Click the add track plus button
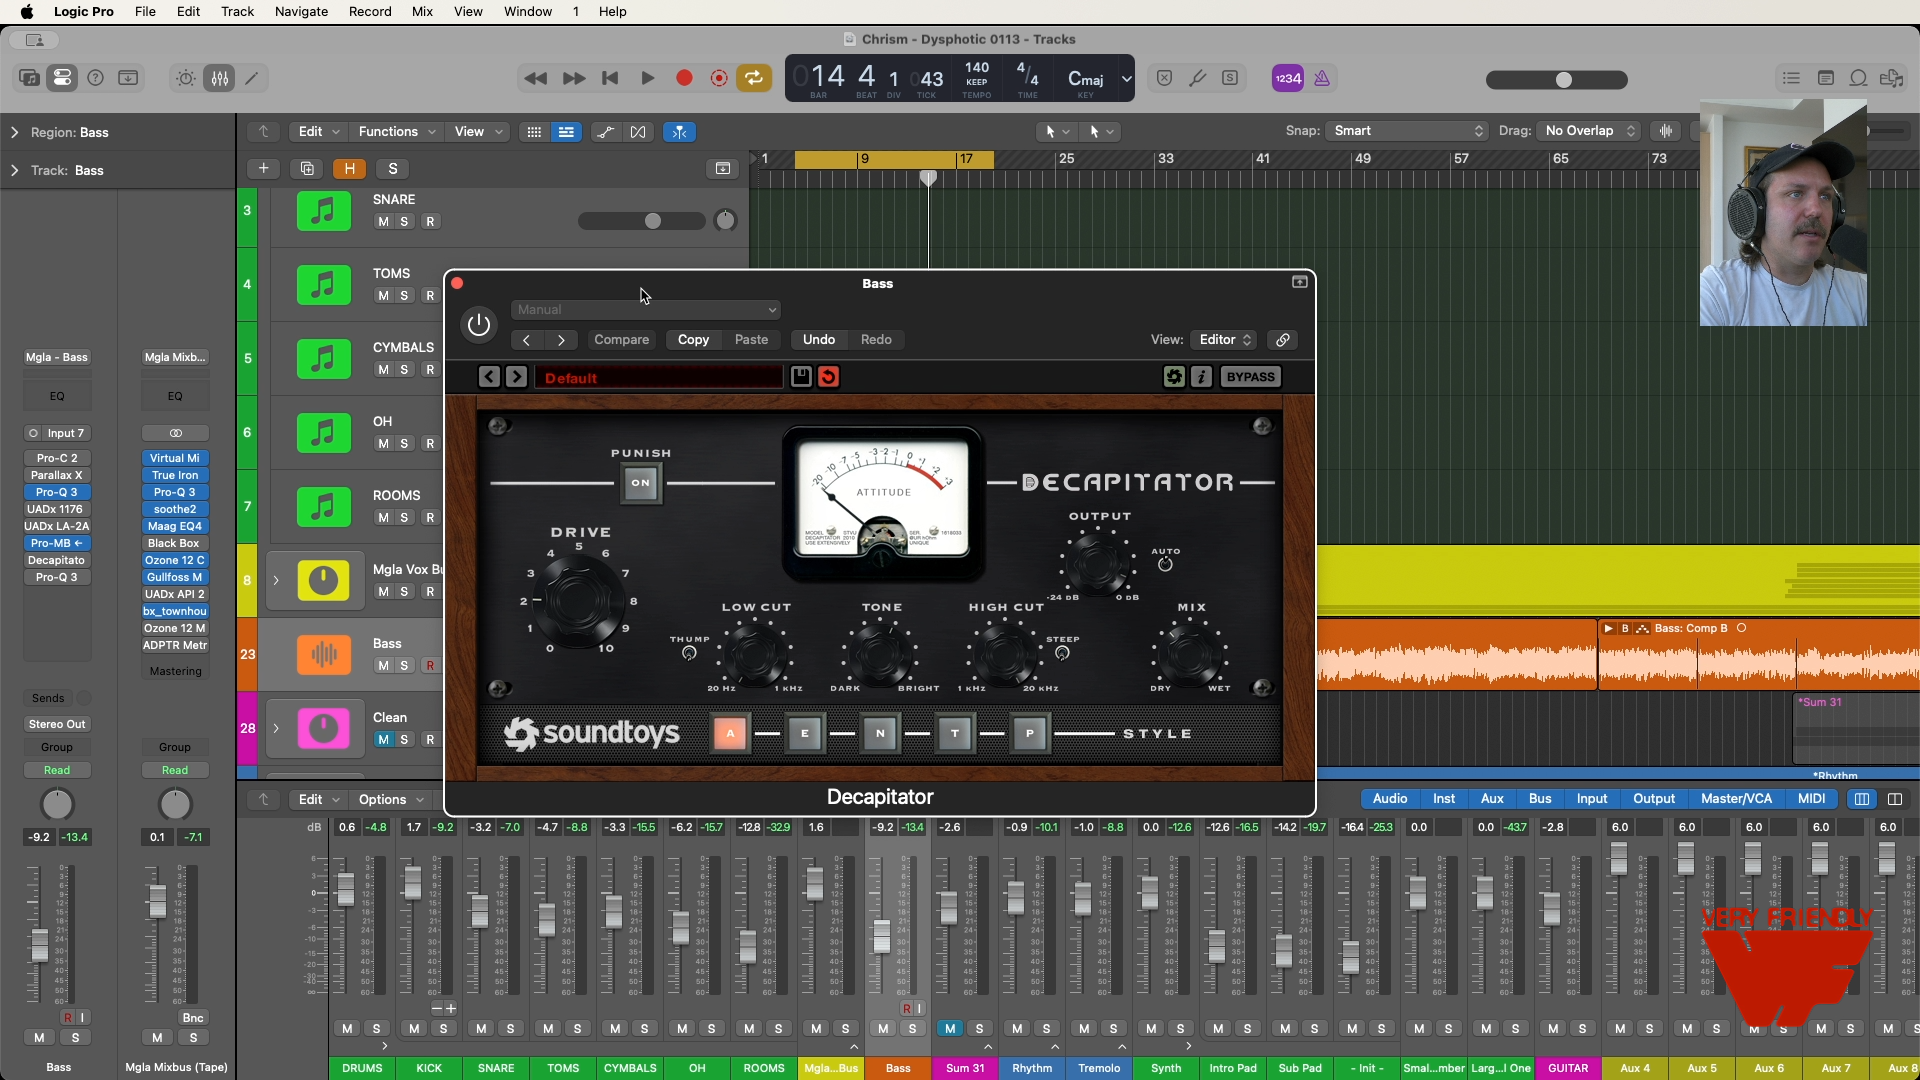This screenshot has width=1920, height=1080. (x=263, y=169)
